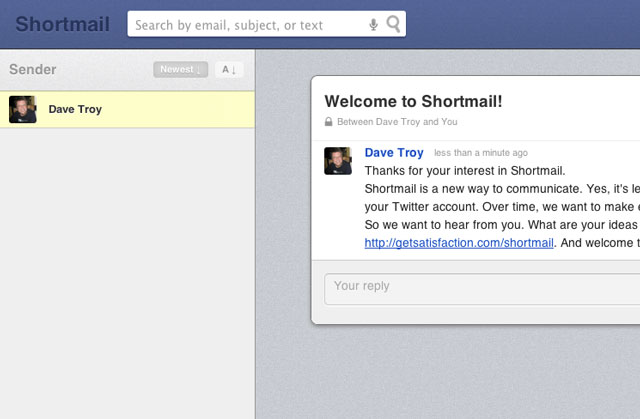Click the Welcome to Shortmail! subject heading
The image size is (640, 419).
tap(413, 101)
